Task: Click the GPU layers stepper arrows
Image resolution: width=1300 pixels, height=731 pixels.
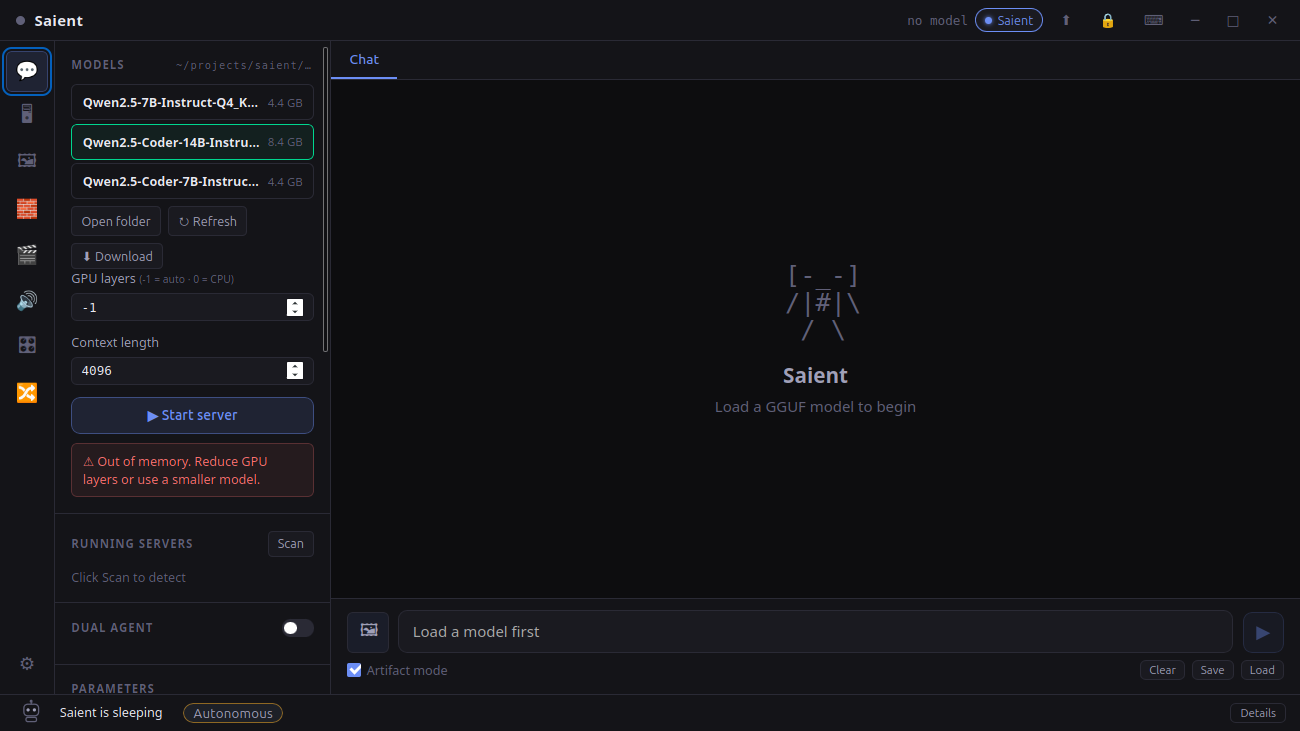Action: click(295, 307)
